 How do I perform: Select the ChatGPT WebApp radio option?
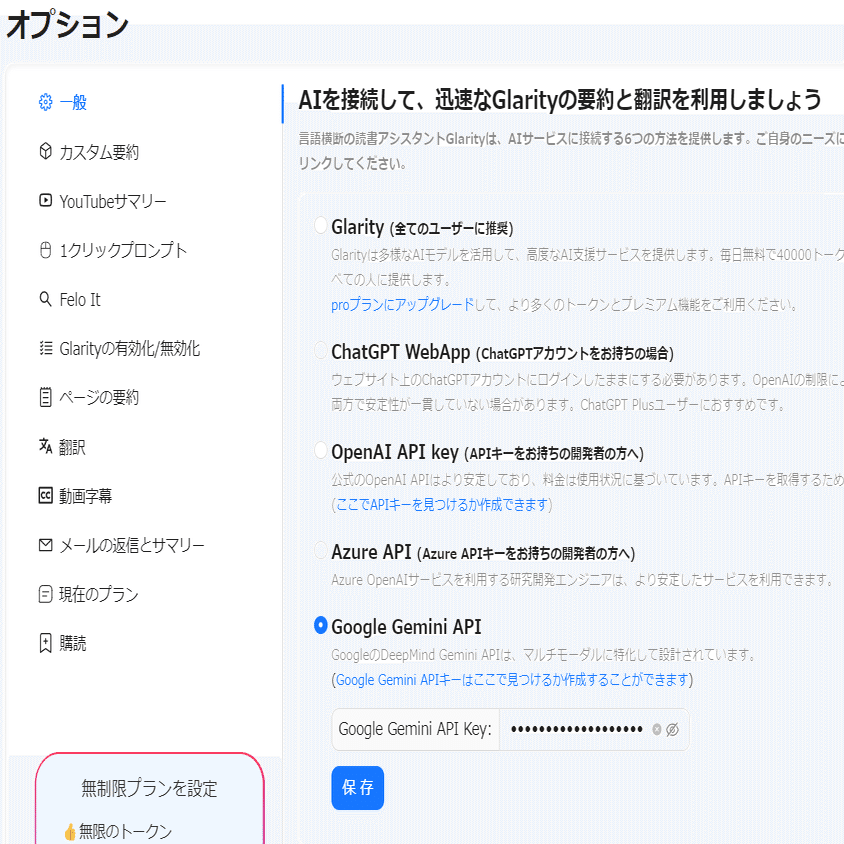pyautogui.click(x=321, y=350)
